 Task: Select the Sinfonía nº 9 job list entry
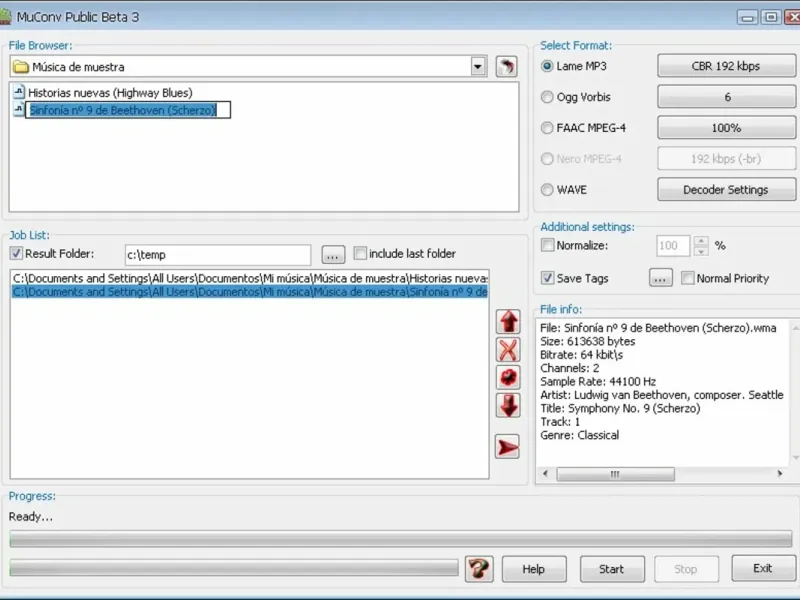pos(250,292)
